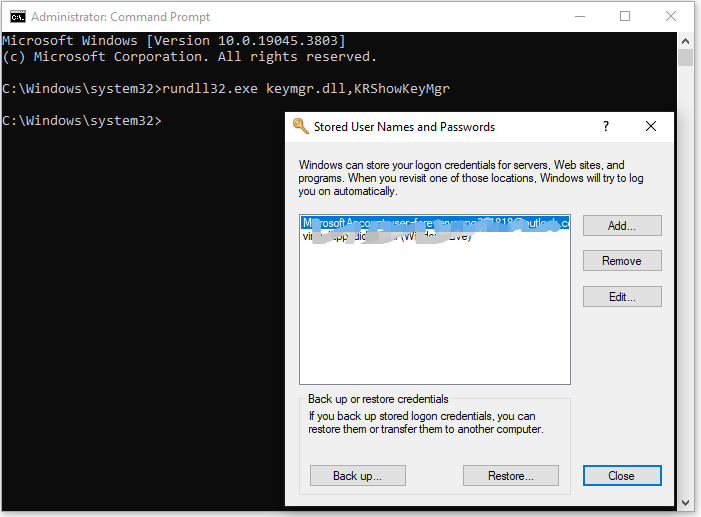Screen dimensions: 701x517
Task: Click the key icon in the dialog title bar
Action: point(300,127)
